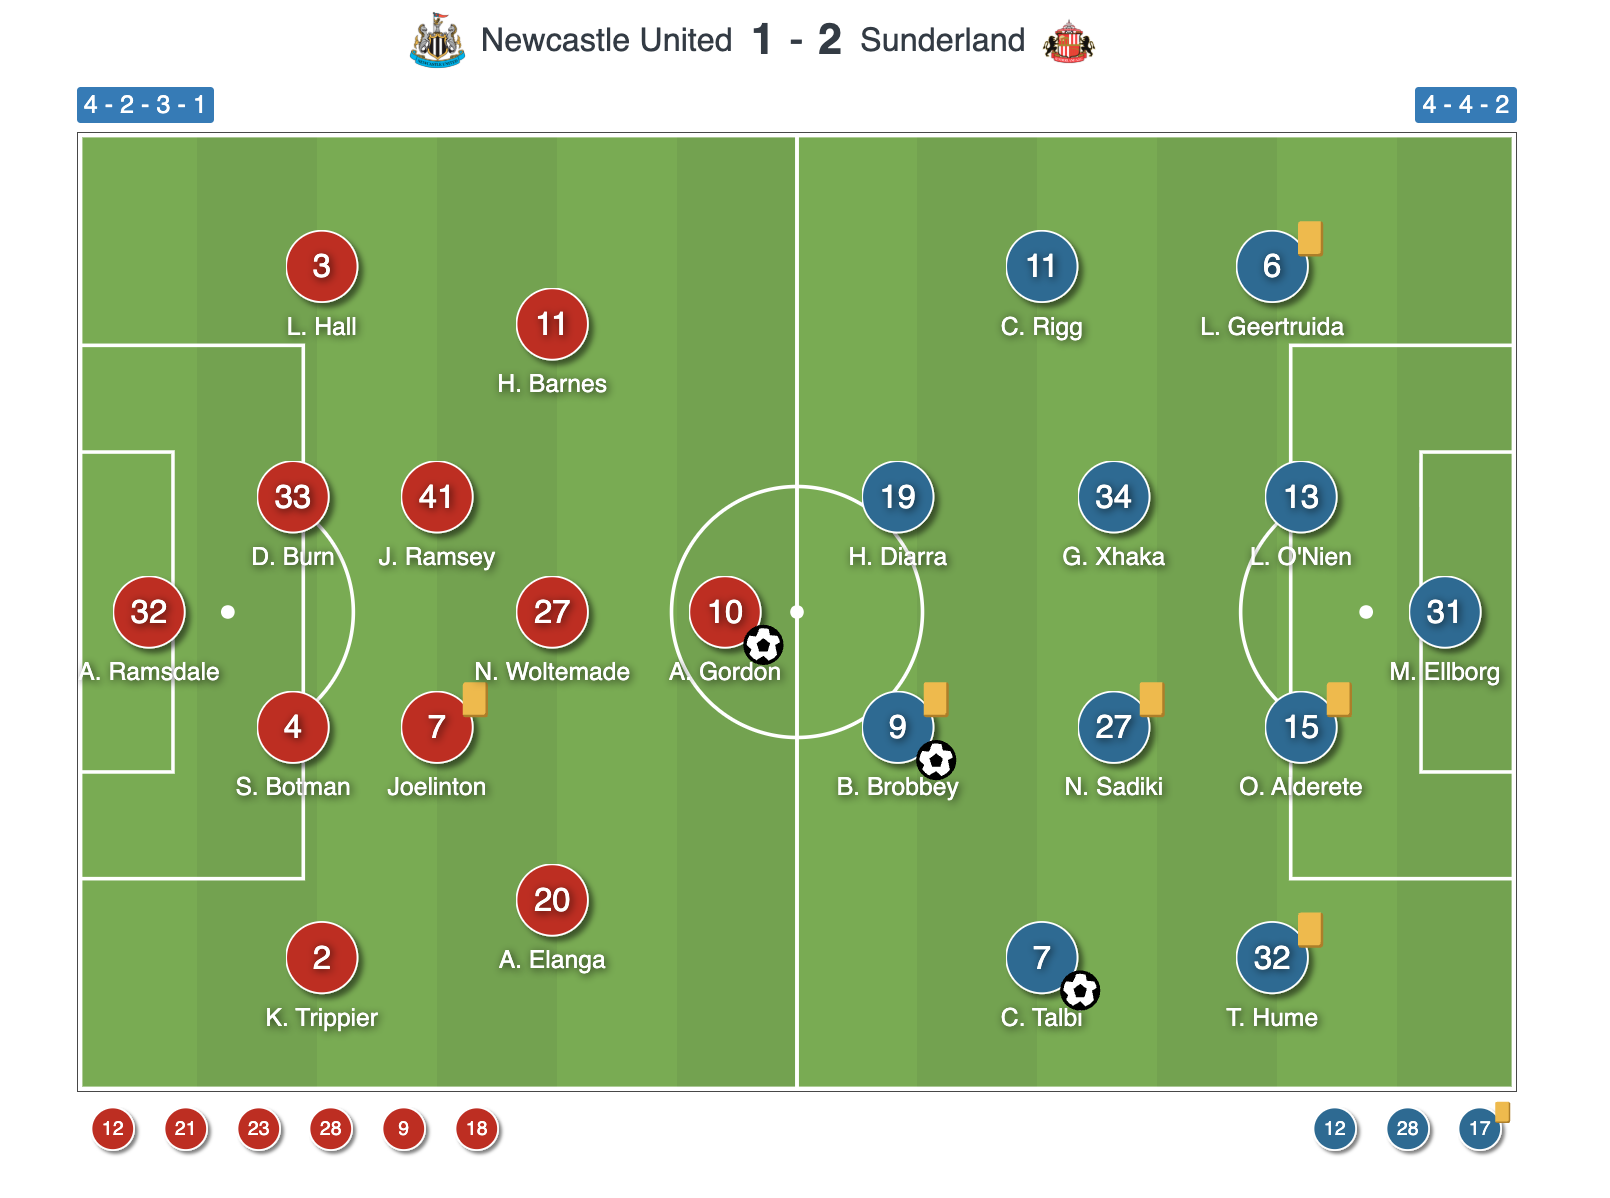The width and height of the screenshot is (1610, 1198).
Task: Select Sunderland substitute number 17
Action: (x=1480, y=1129)
